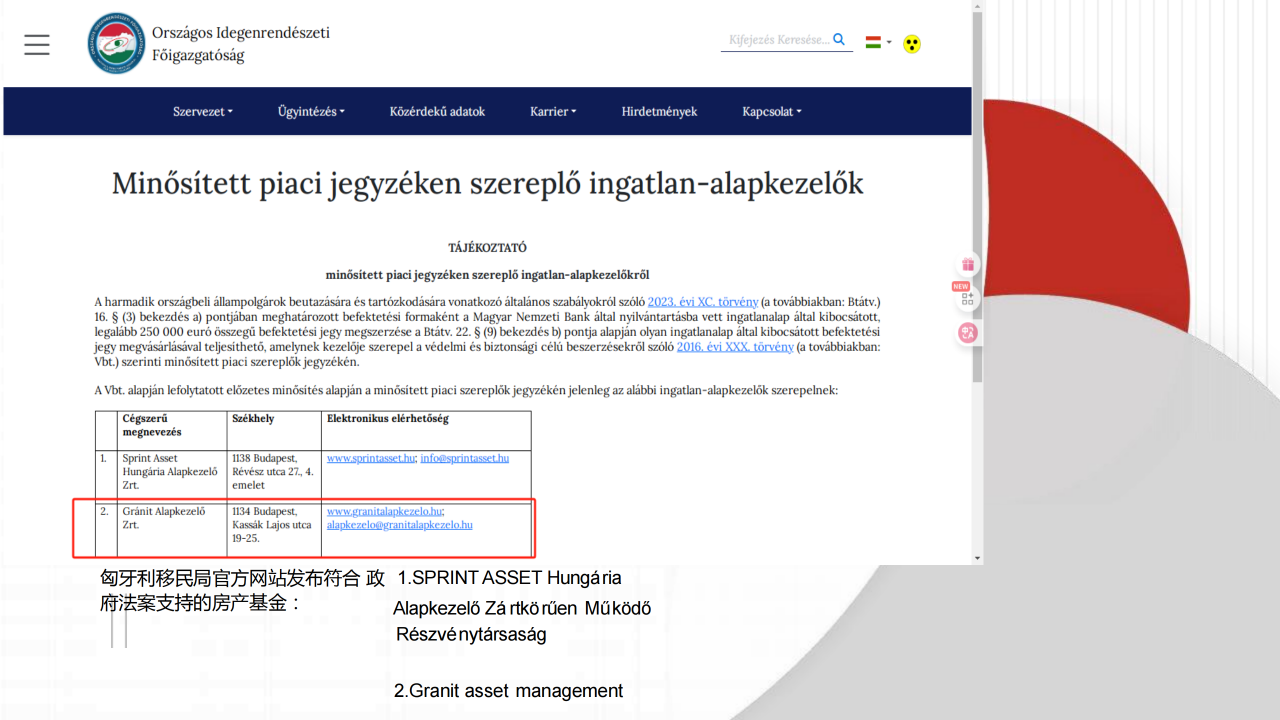Open the Hirdetmények menu item
The image size is (1280, 720).
coord(659,112)
